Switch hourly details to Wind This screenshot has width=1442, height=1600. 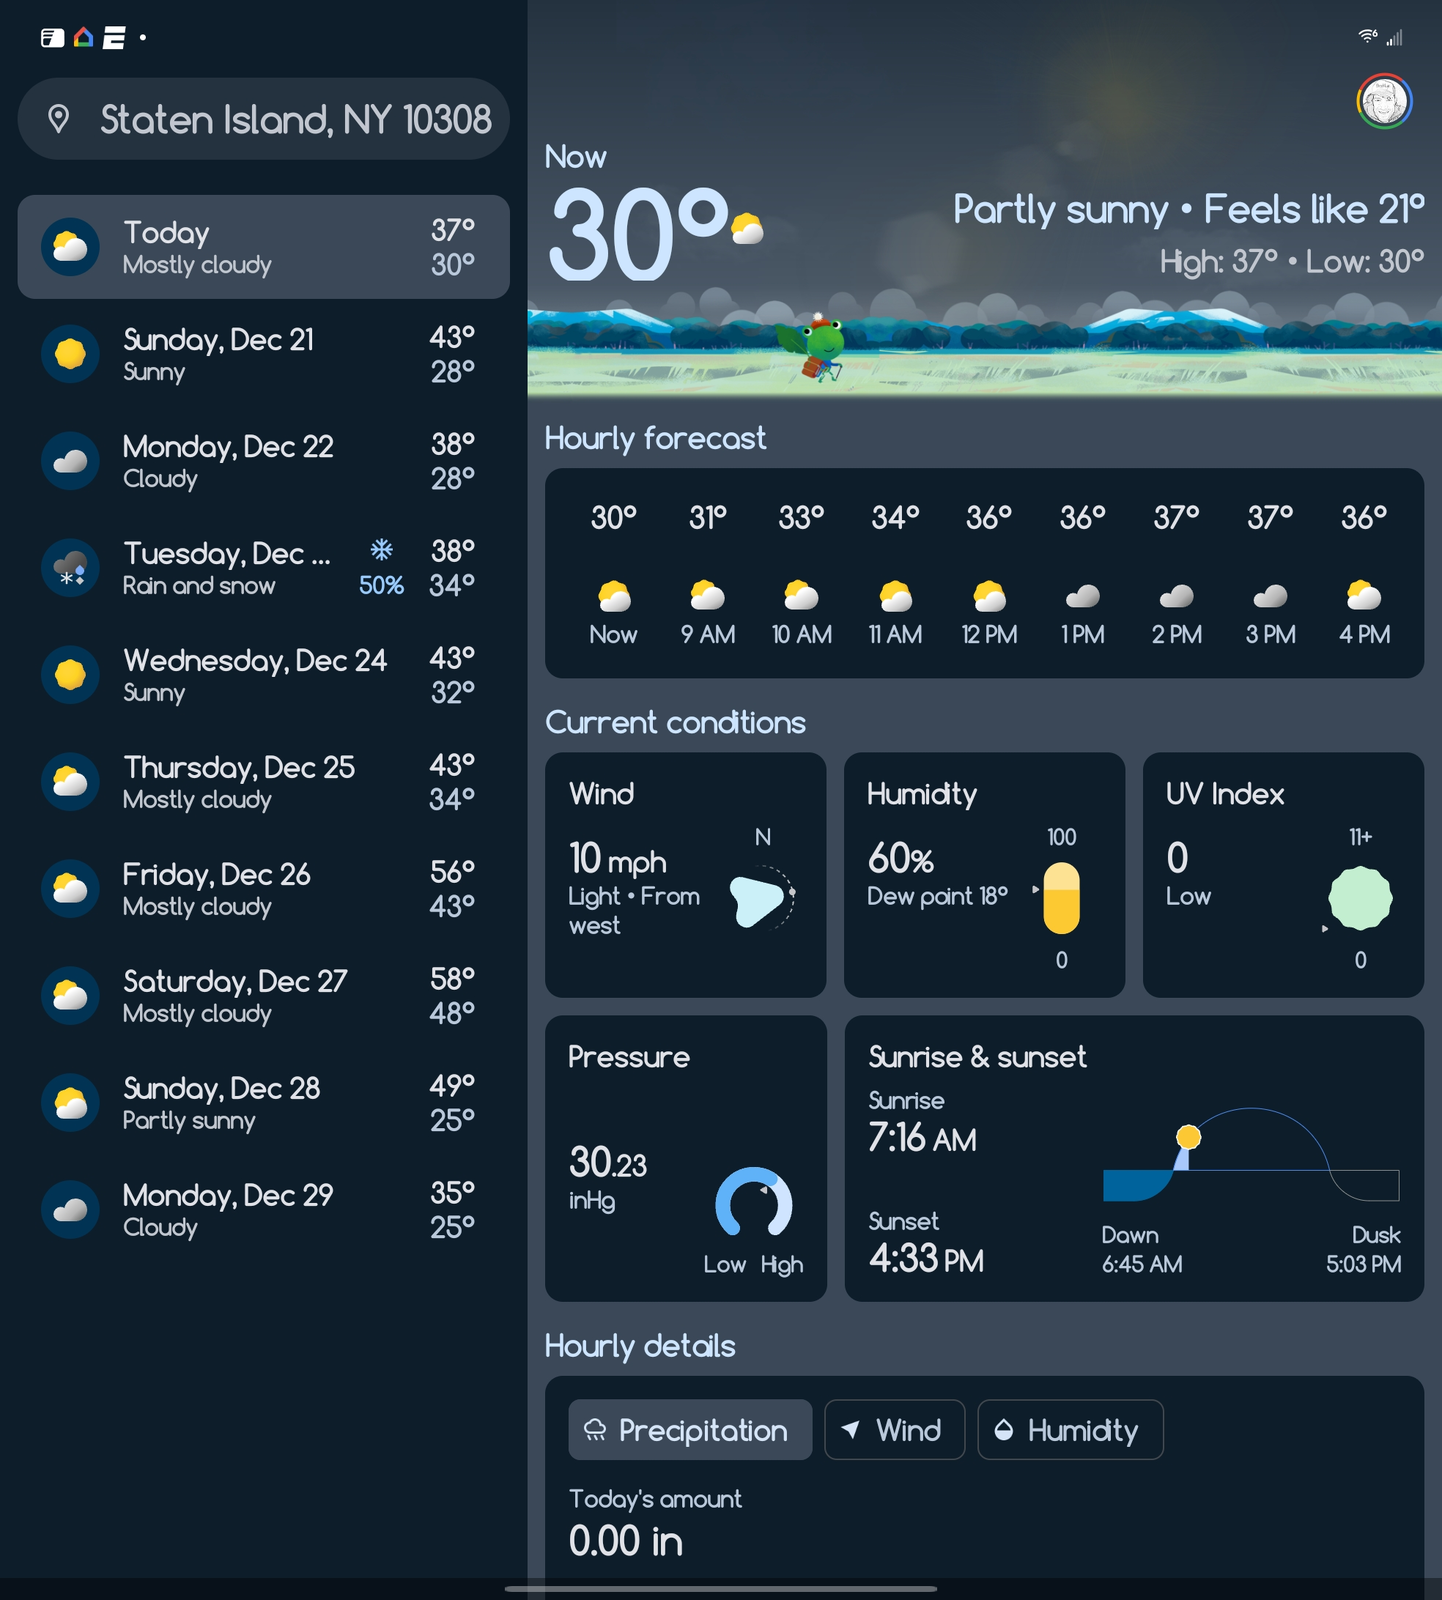pos(894,1430)
